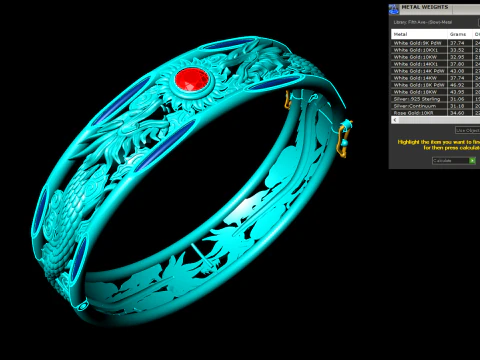Select the White Gold:14KW row
The height and width of the screenshot is (360, 480).
(x=435, y=78)
